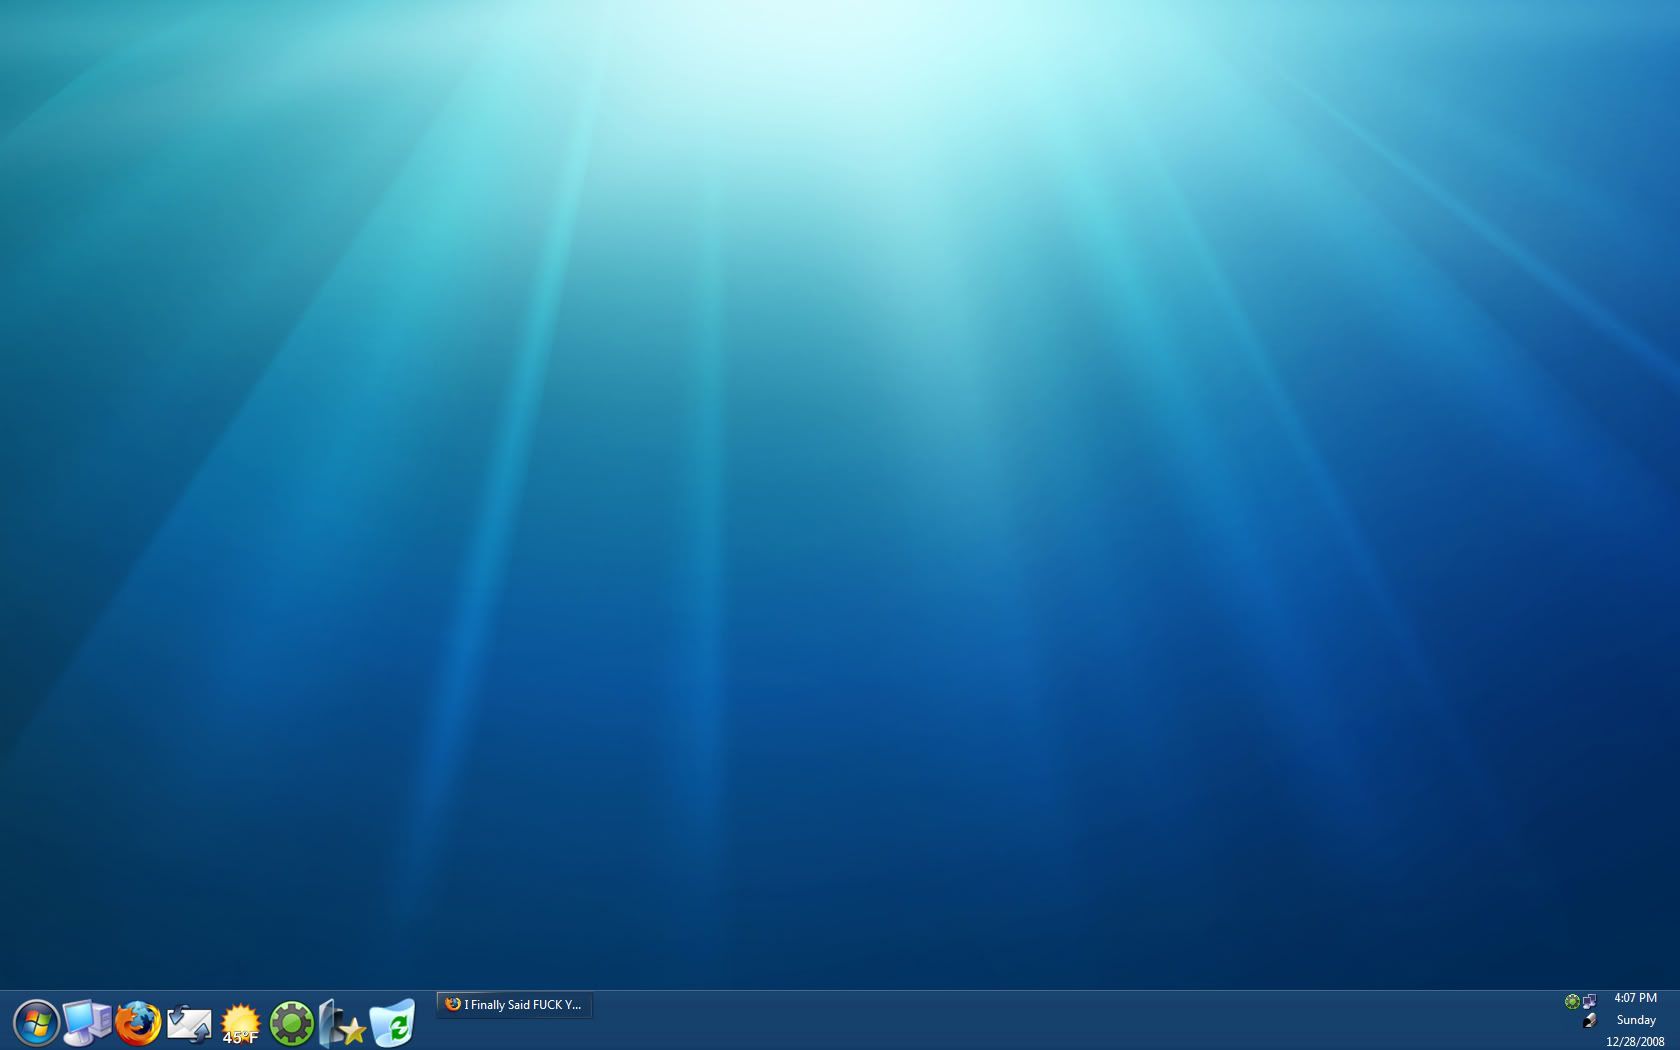Click the 12/28/2008 date
The height and width of the screenshot is (1050, 1680).
pyautogui.click(x=1635, y=1042)
